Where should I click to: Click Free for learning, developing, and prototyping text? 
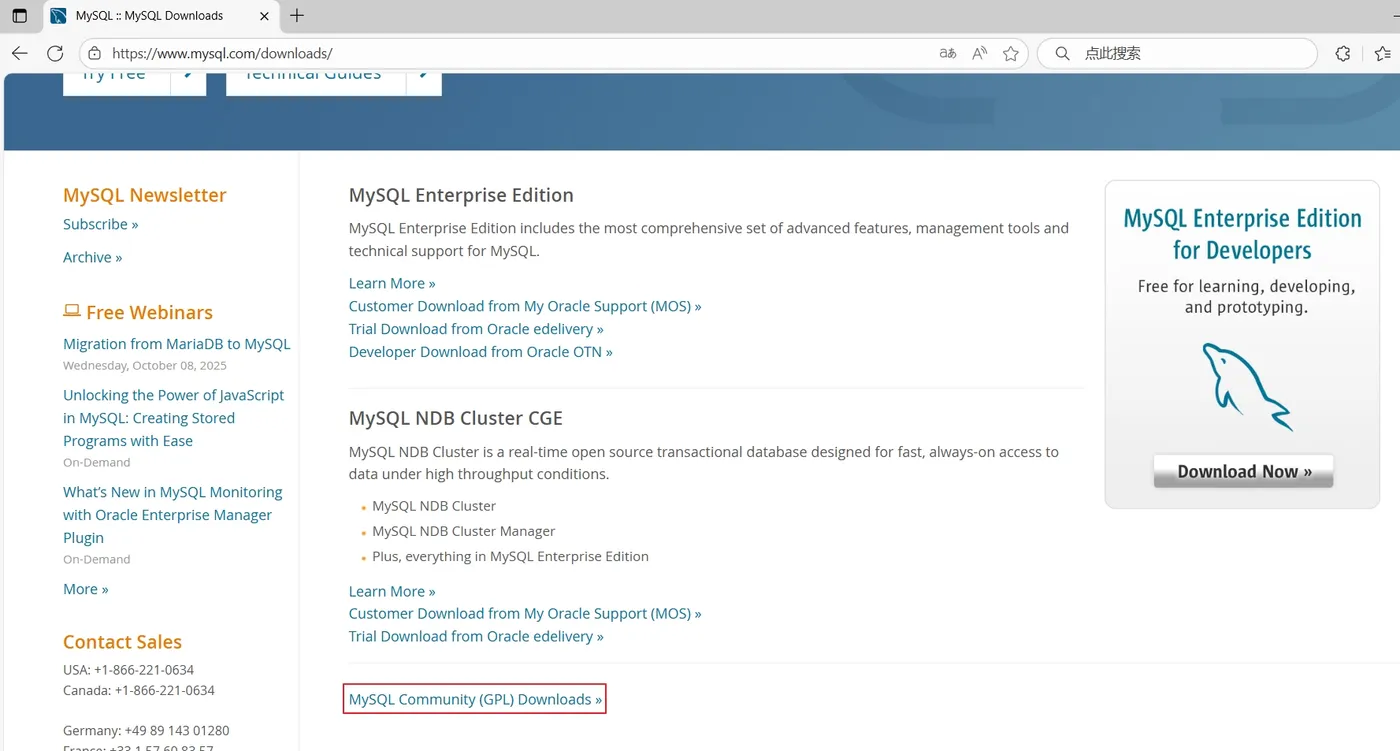coord(1246,297)
